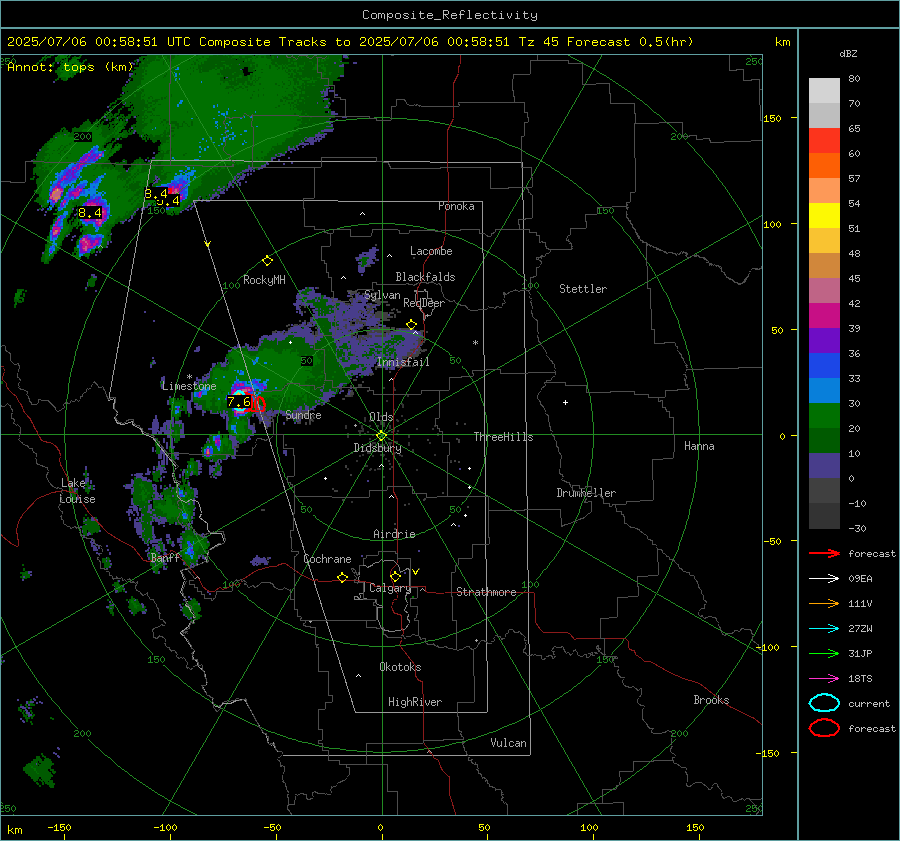Viewport: 900px width, 841px height.
Task: Click the magenta 18TS arrow legend icon
Action: click(824, 679)
